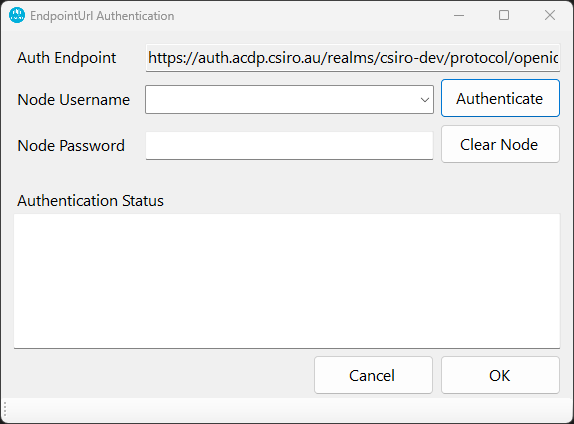Expand the Node Username dropdown arrow
574x424 pixels.
pos(425,100)
